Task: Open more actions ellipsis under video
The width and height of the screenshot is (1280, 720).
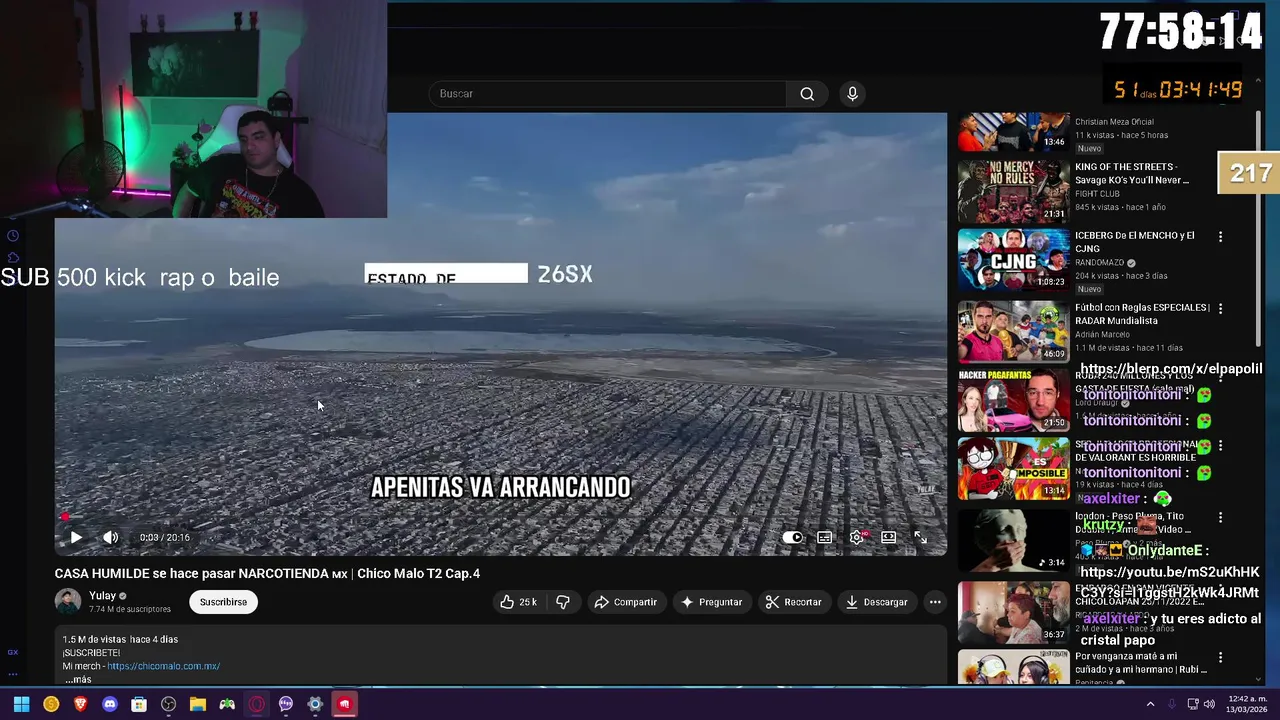Action: pos(935,602)
